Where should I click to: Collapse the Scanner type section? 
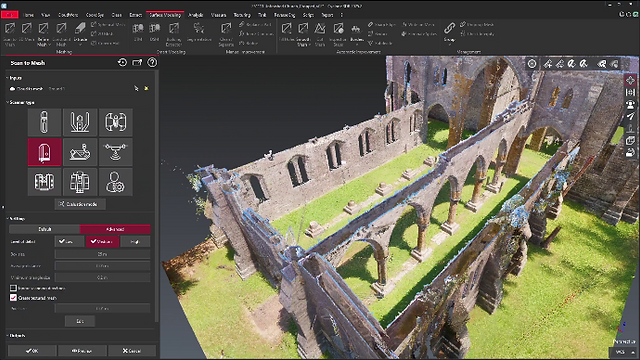(x=7, y=102)
